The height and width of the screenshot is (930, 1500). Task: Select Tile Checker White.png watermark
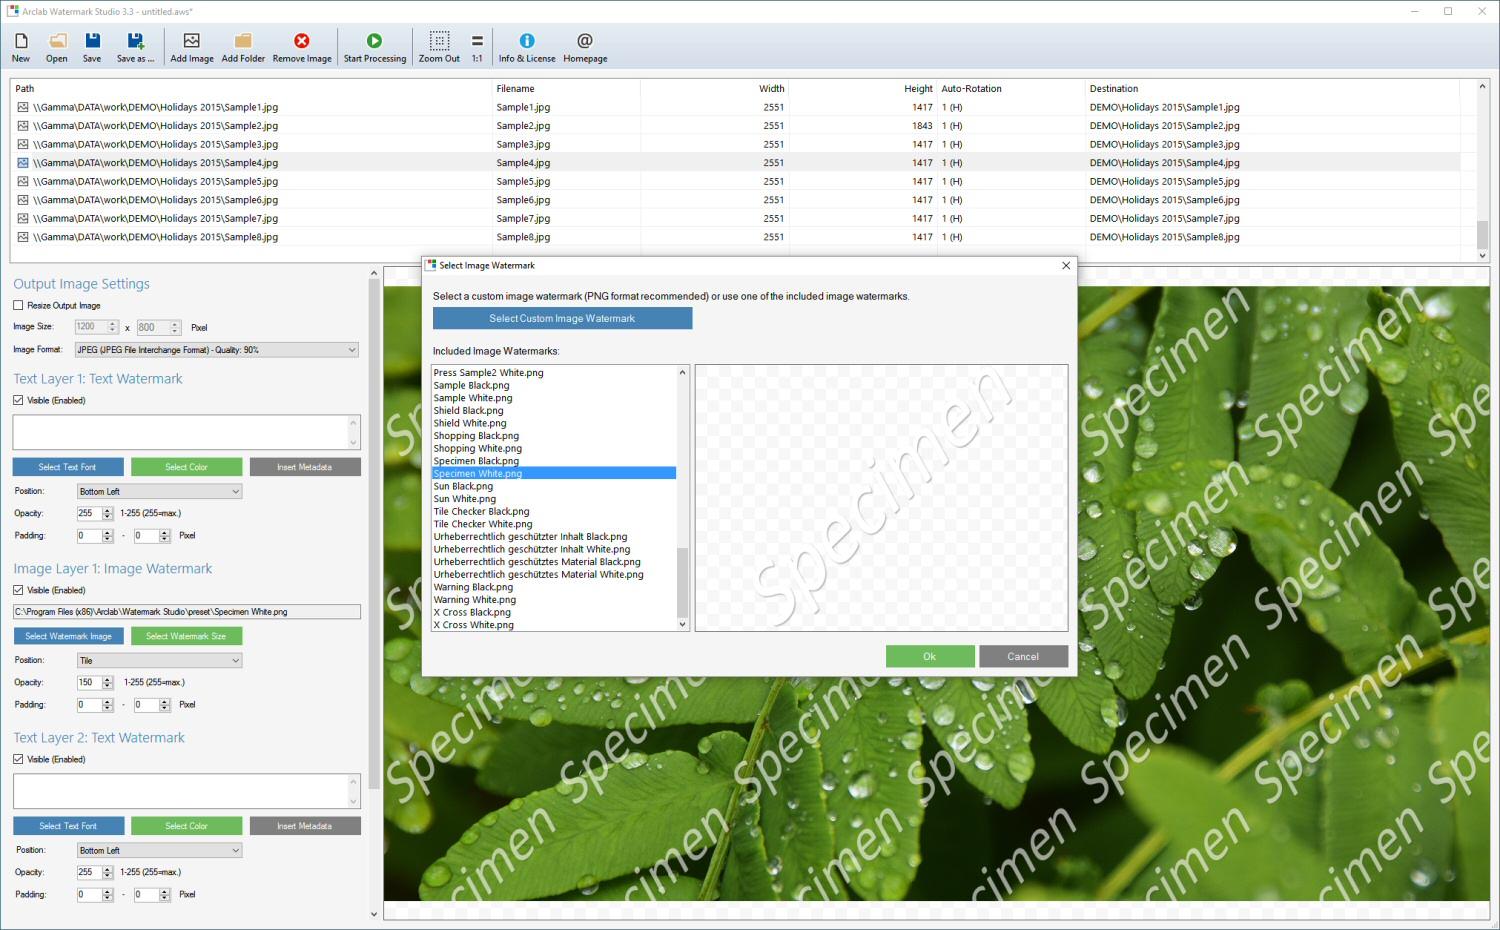tap(483, 524)
